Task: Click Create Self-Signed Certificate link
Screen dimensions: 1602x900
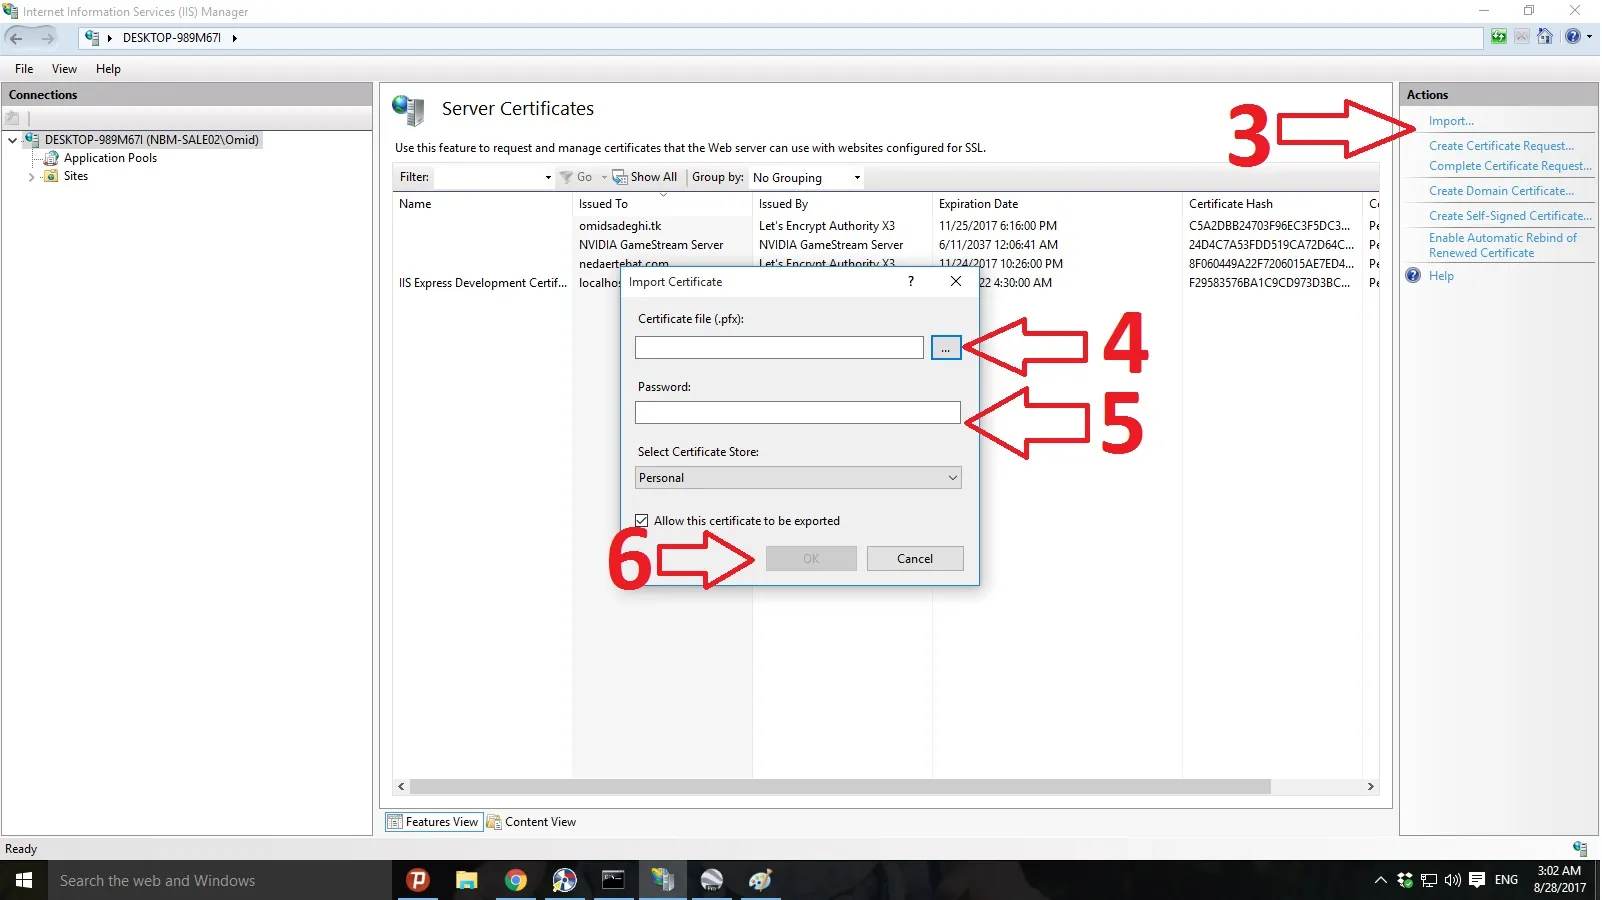Action: coord(1510,216)
